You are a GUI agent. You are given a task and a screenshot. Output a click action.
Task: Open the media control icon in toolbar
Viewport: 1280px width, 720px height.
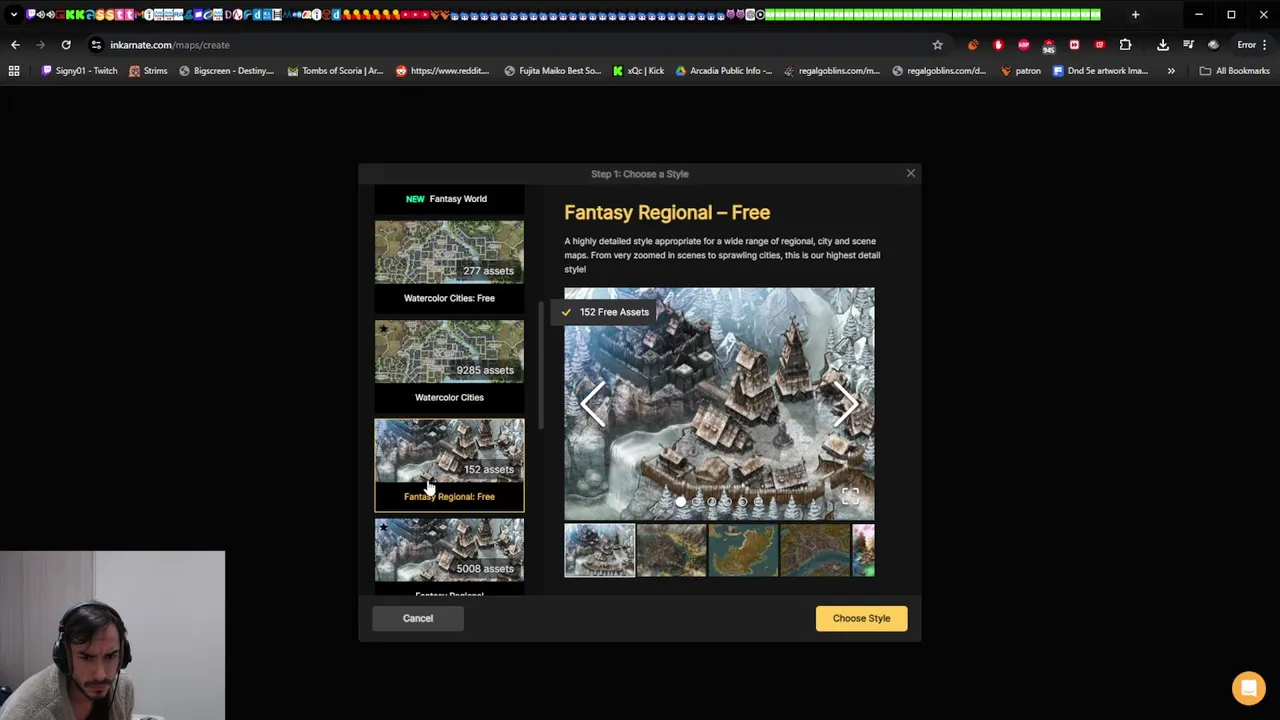pyautogui.click(x=1188, y=45)
